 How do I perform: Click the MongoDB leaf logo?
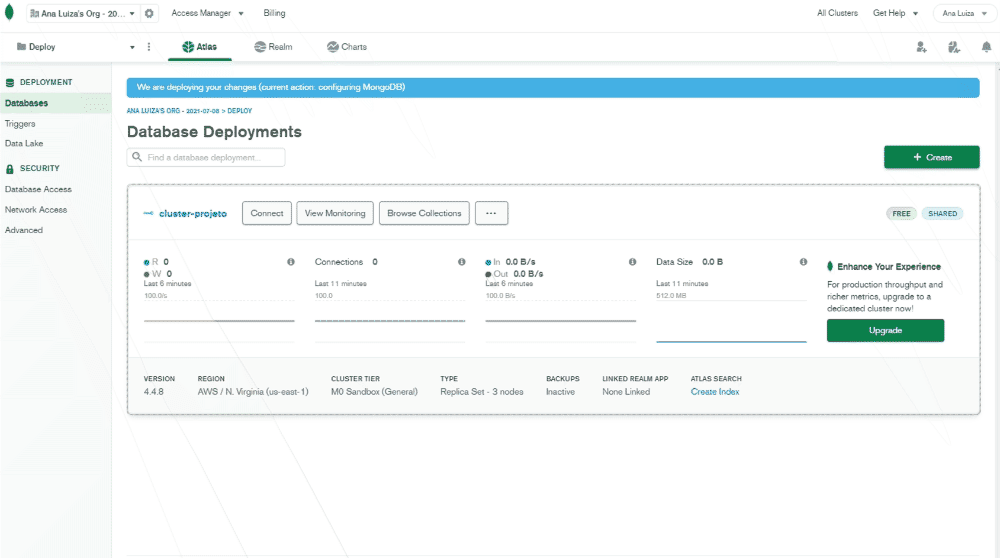coord(9,13)
